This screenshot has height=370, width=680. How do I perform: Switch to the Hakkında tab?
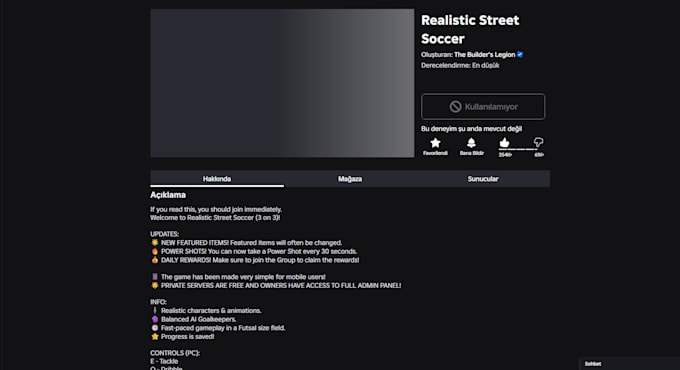(x=217, y=179)
